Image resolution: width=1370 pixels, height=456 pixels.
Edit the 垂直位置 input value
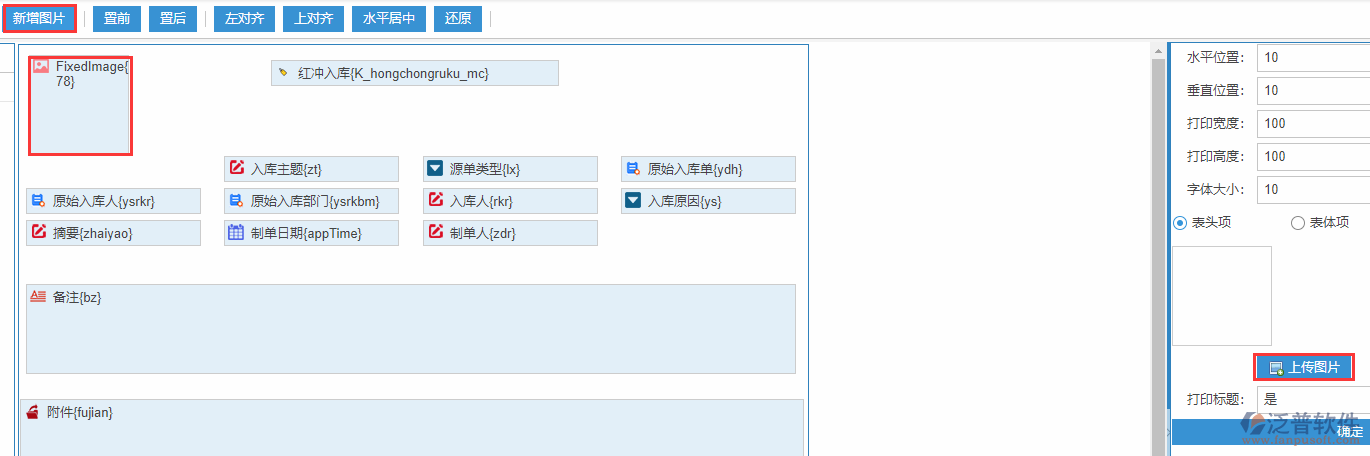point(1313,90)
